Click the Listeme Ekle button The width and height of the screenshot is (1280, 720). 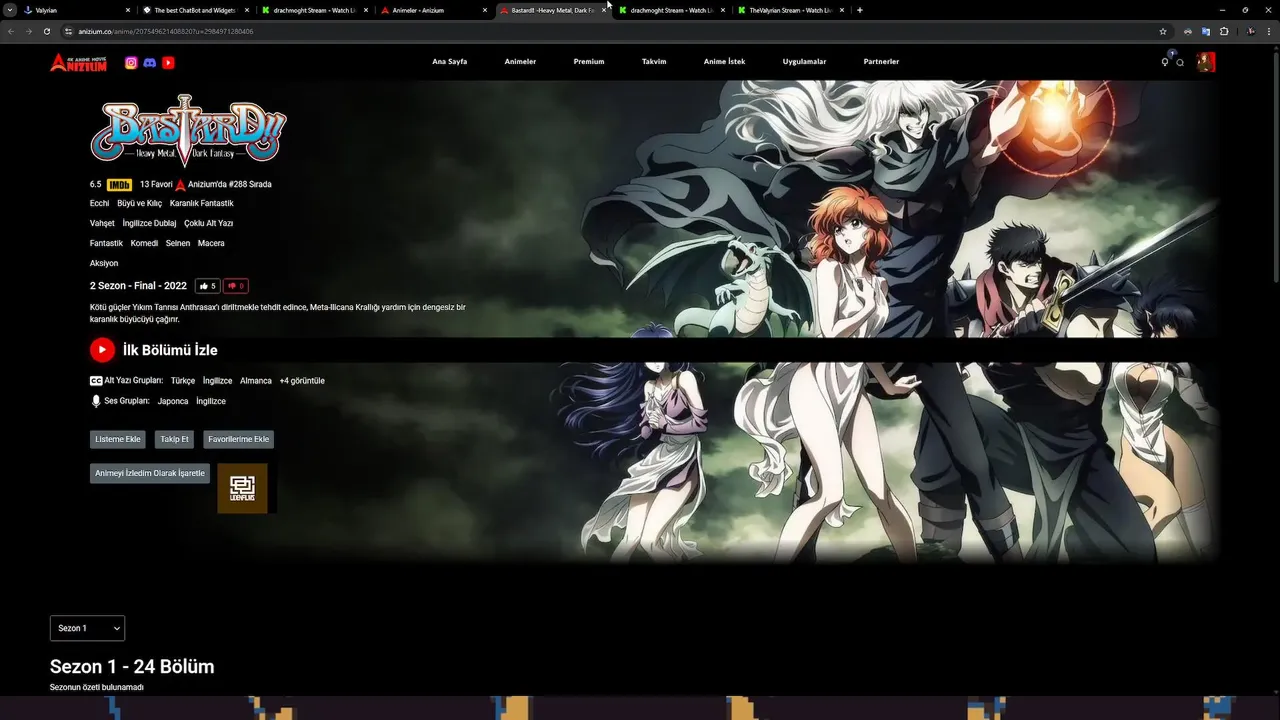coord(117,439)
